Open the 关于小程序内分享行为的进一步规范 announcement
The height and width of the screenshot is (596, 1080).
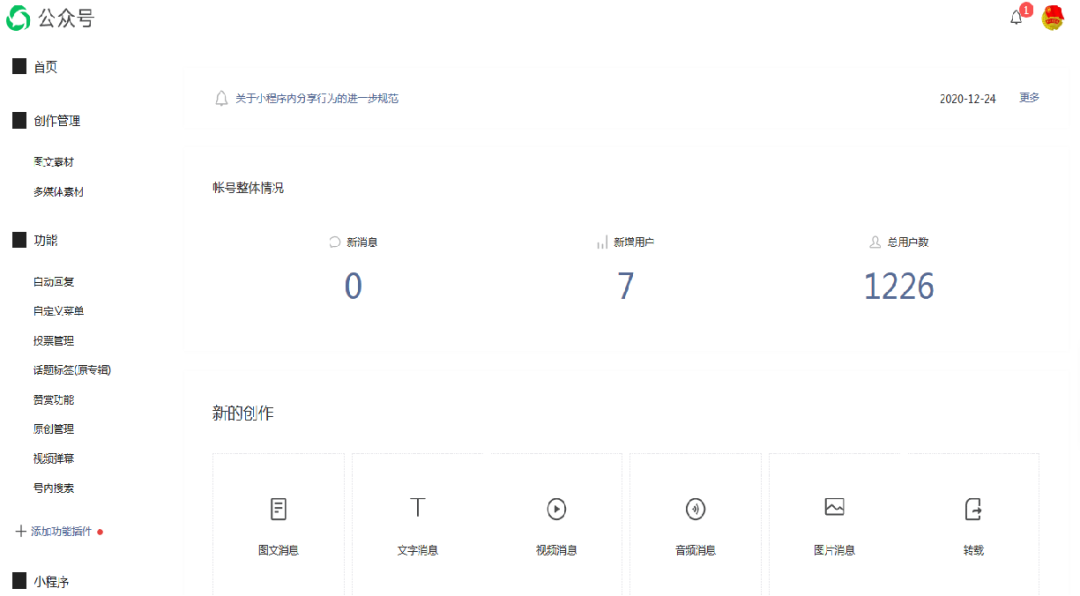point(317,99)
